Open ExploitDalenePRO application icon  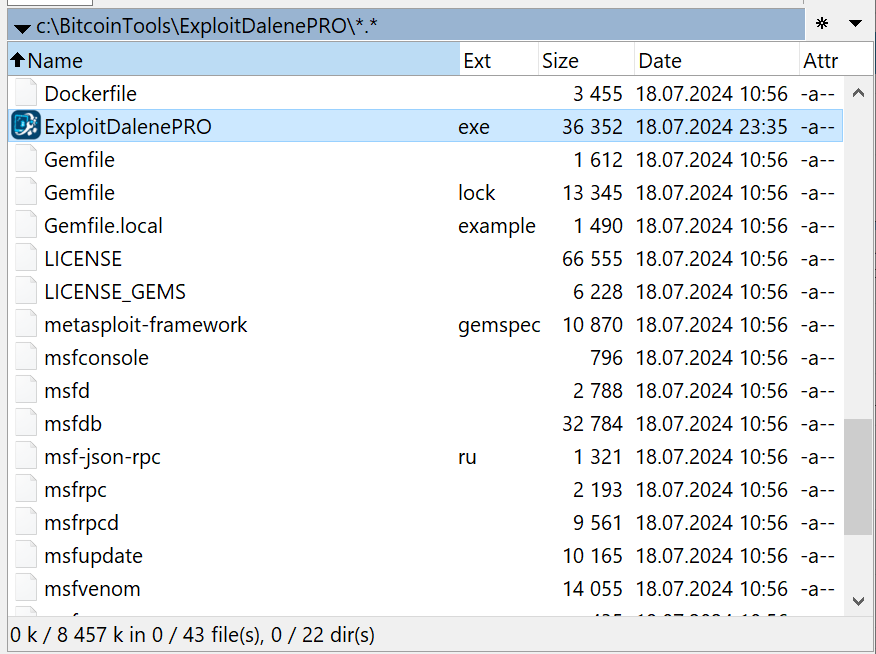point(26,125)
